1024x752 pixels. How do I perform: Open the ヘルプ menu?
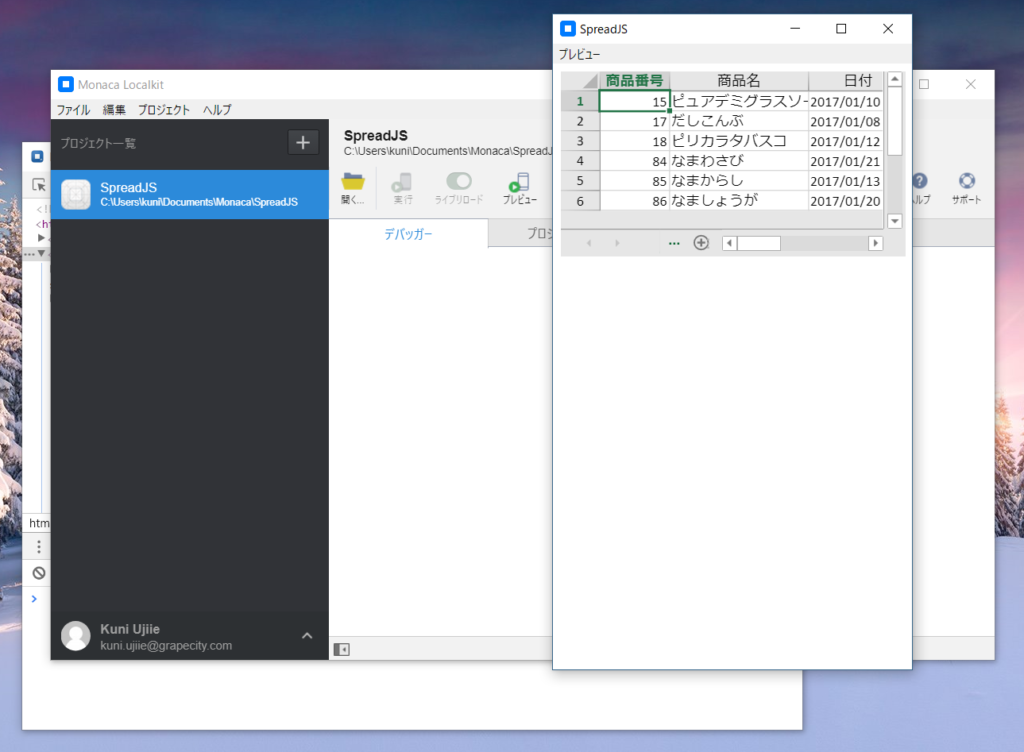(217, 110)
